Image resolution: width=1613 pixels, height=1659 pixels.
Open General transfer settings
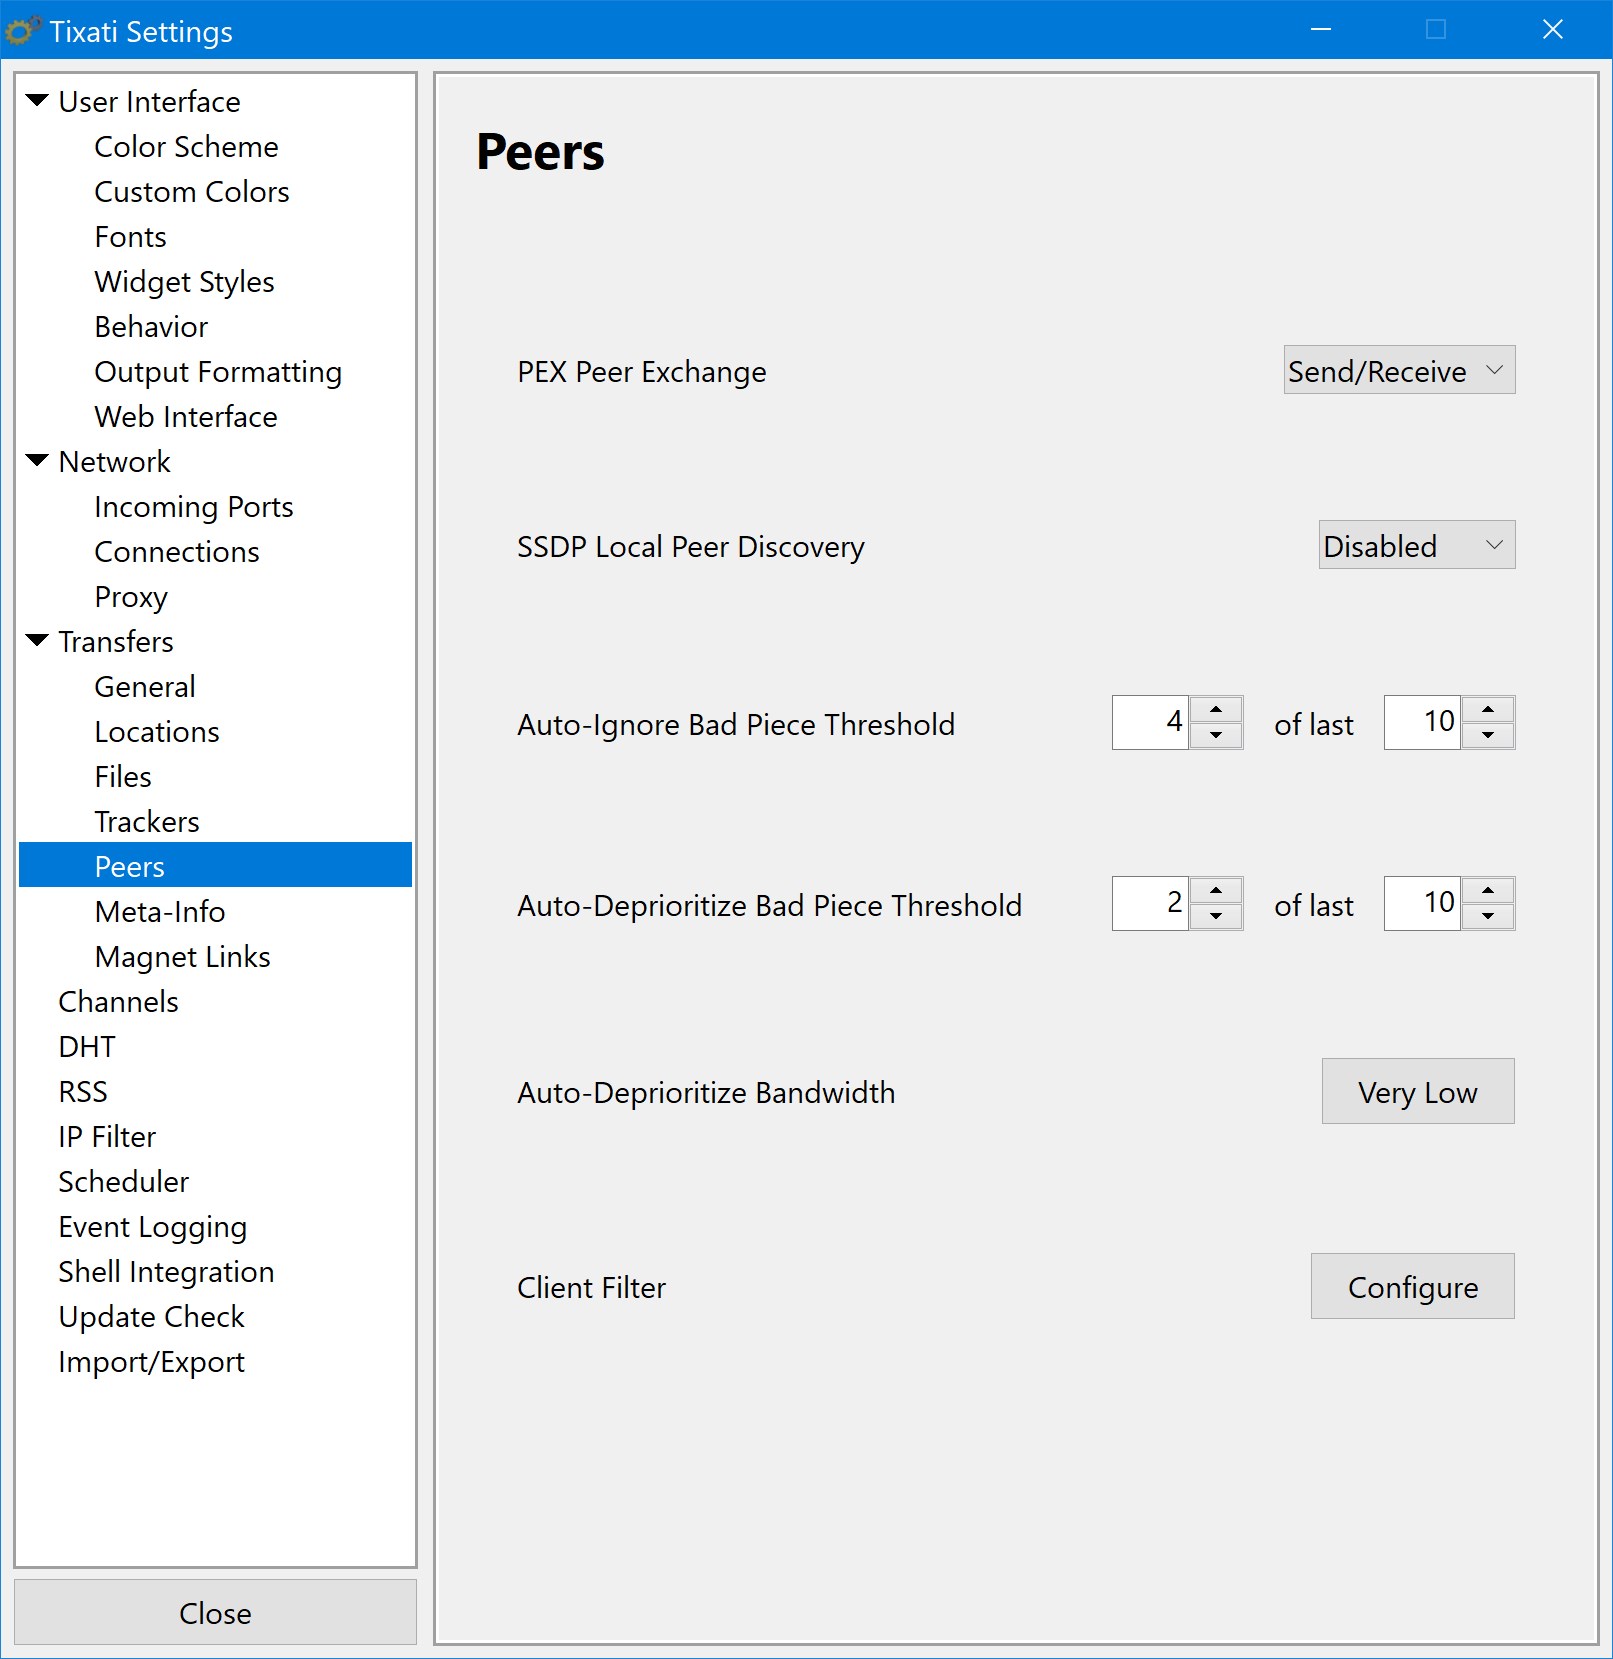145,686
